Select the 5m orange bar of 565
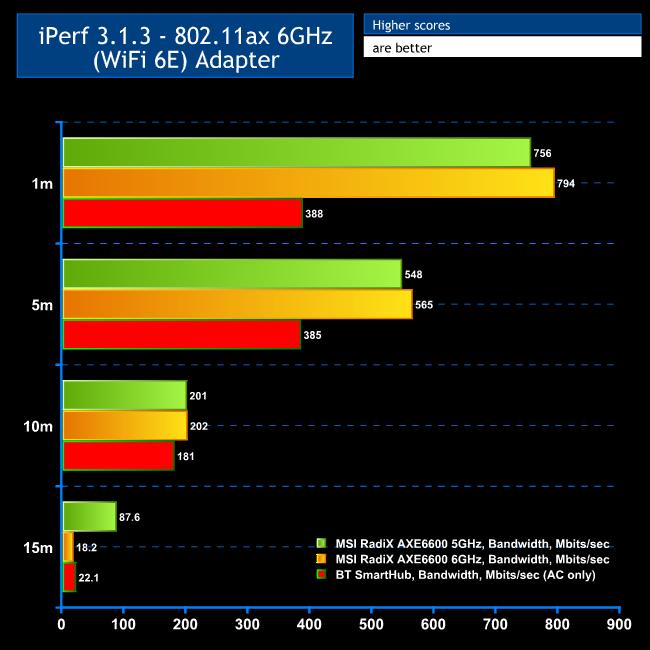Image resolution: width=650 pixels, height=650 pixels. pos(238,304)
